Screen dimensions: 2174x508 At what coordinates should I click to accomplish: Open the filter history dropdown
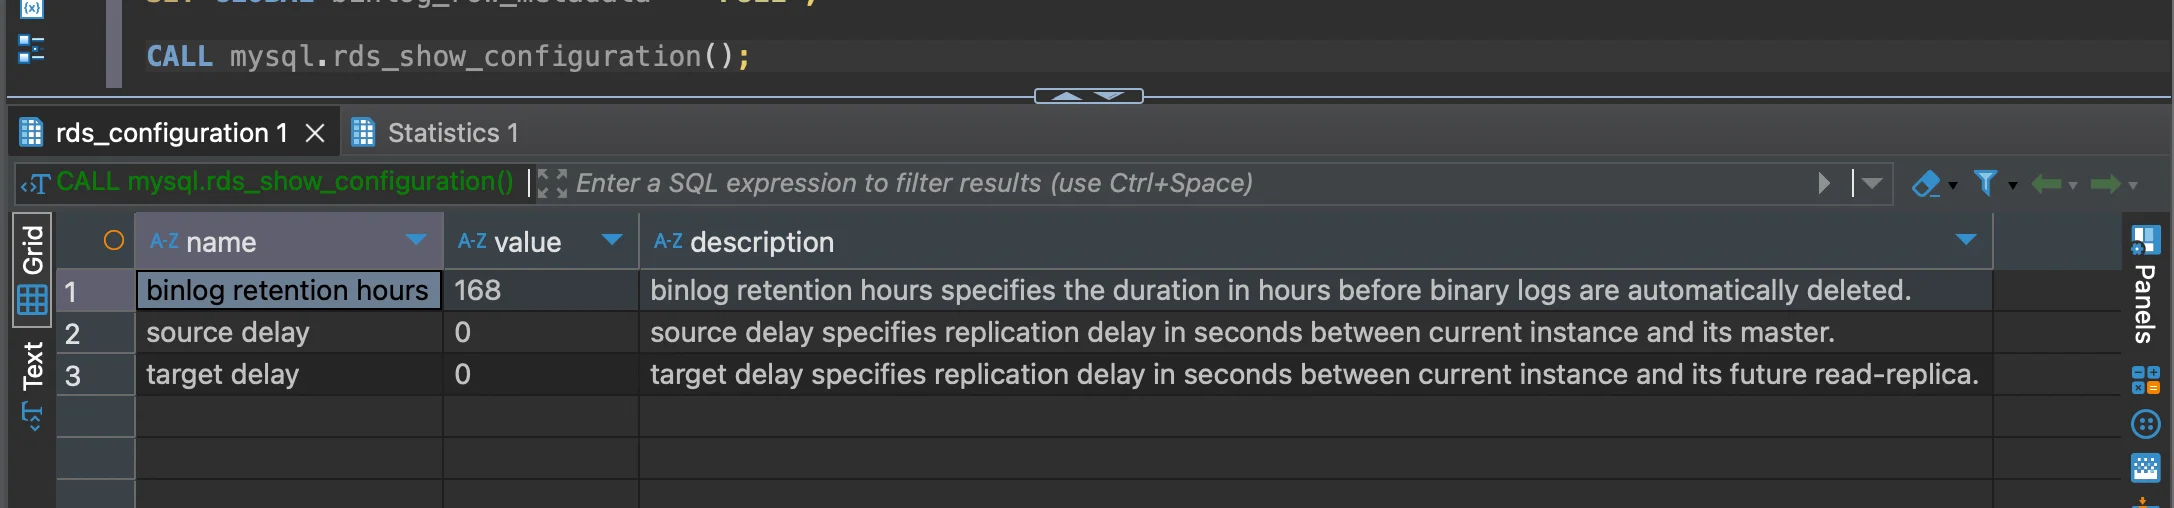click(x=1873, y=183)
